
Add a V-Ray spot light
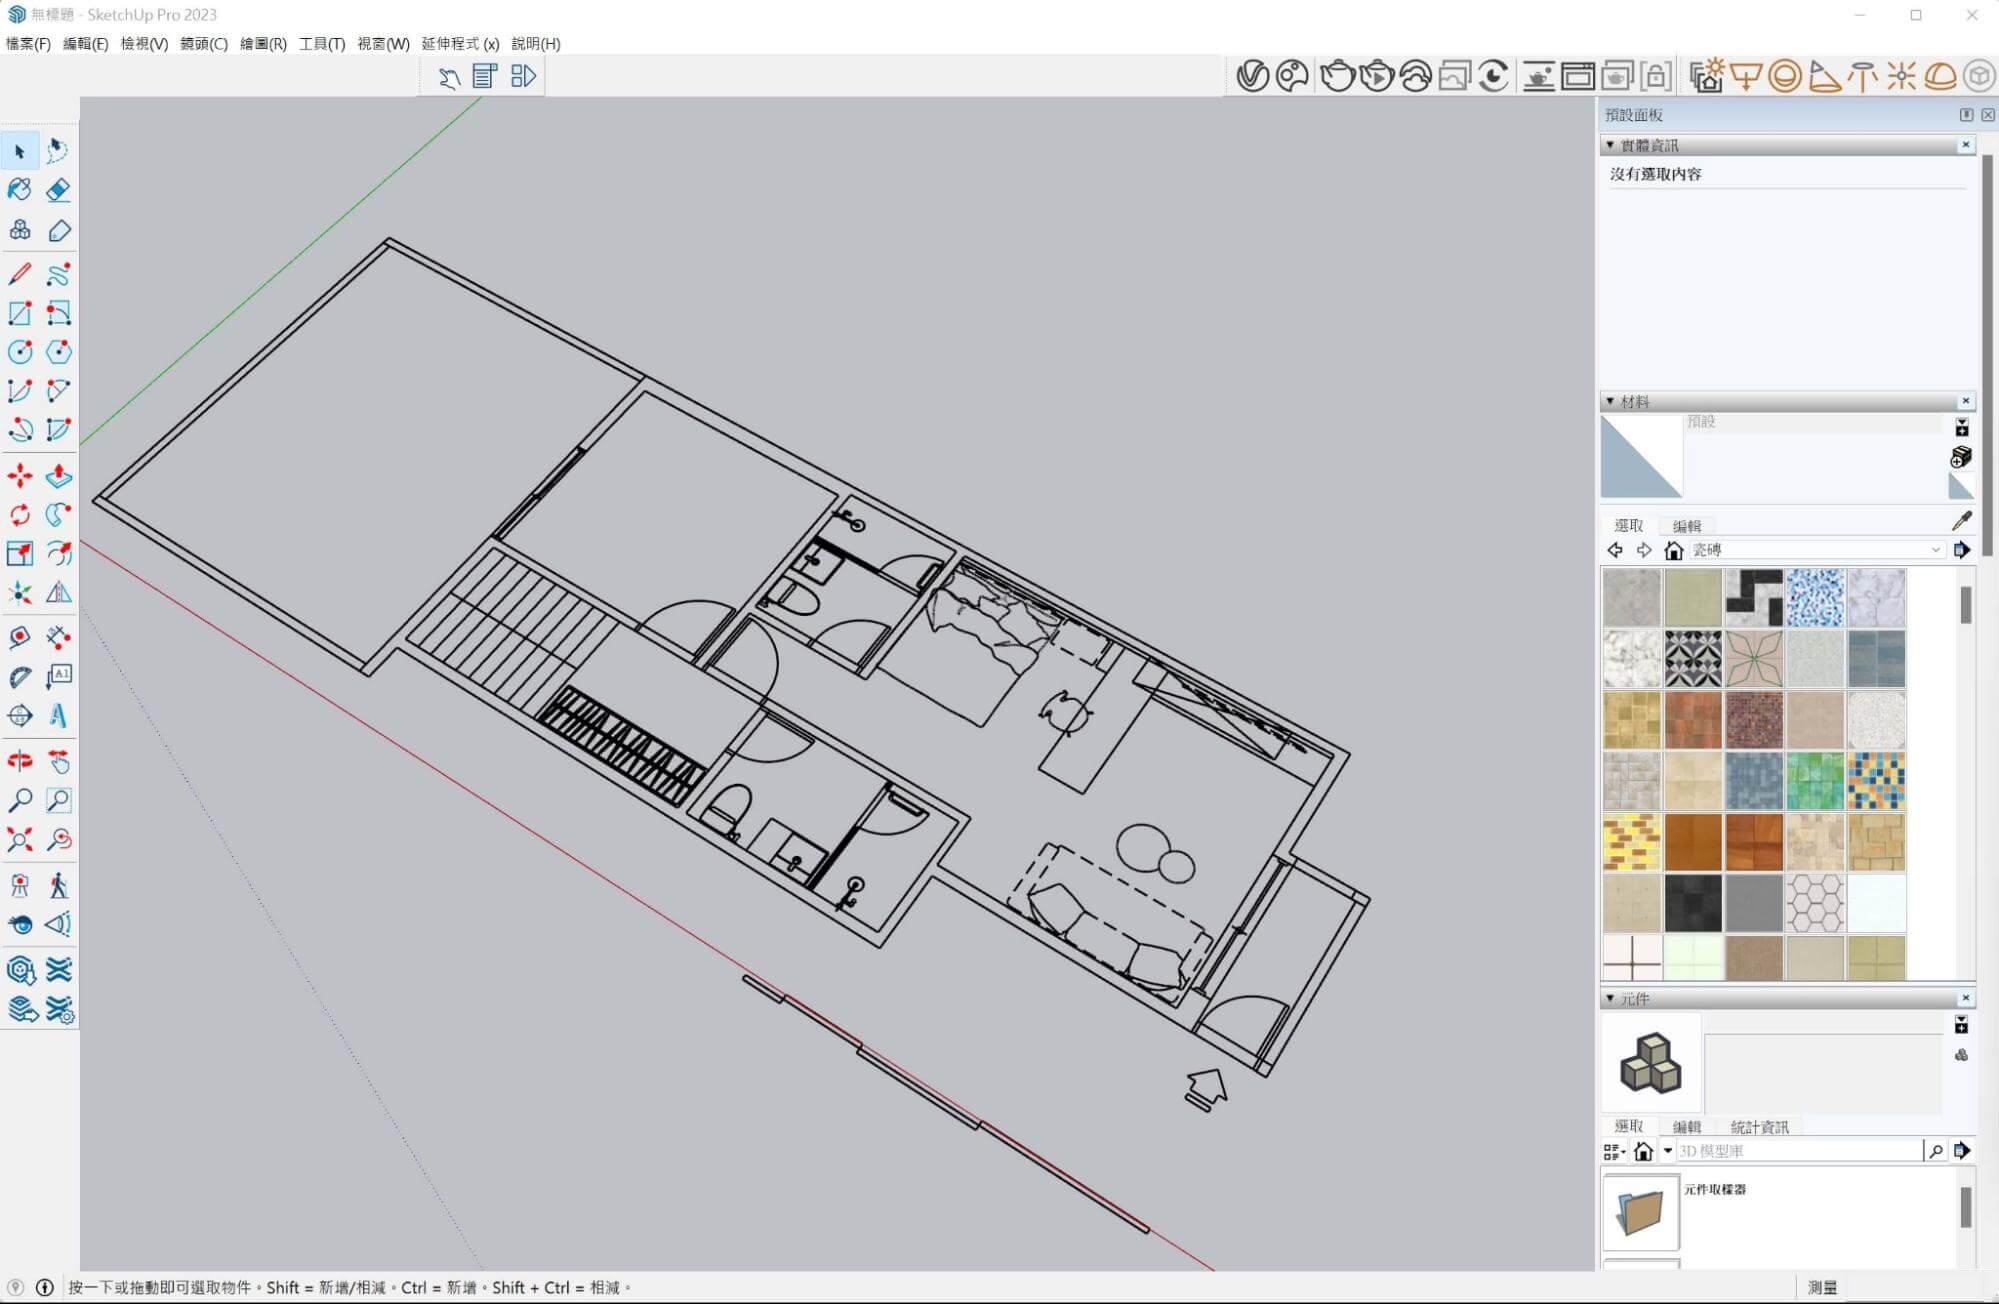pos(1824,76)
